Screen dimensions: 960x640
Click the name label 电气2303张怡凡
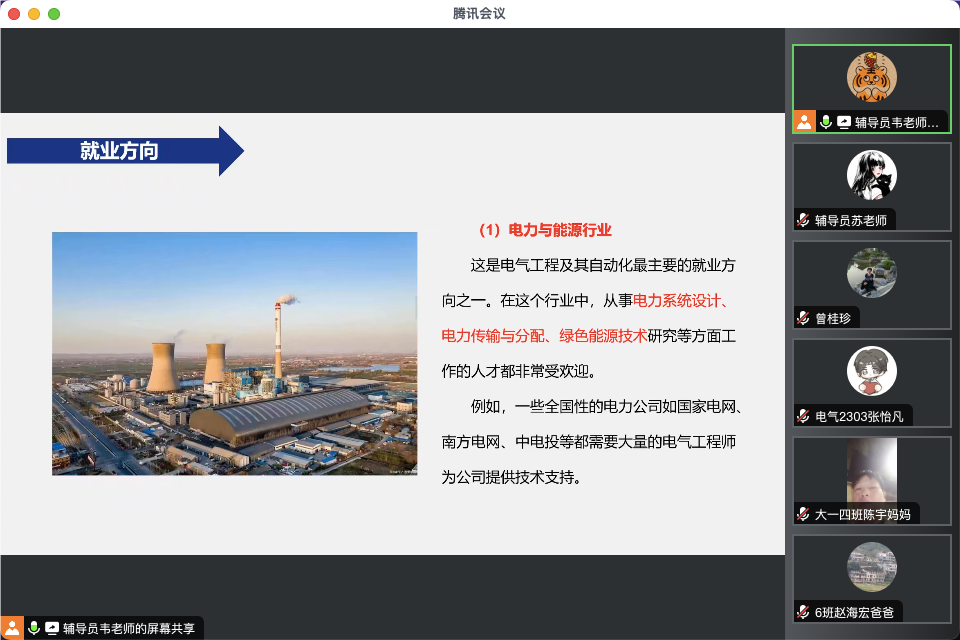[859, 416]
